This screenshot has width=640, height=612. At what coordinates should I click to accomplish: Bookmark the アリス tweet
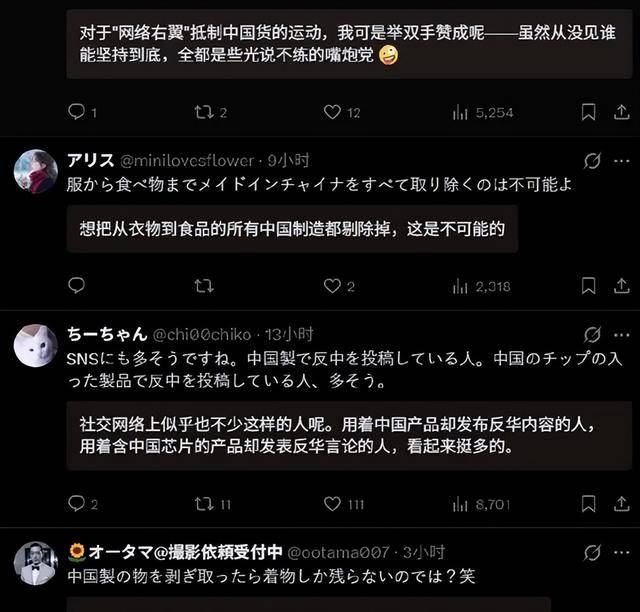pyautogui.click(x=588, y=285)
